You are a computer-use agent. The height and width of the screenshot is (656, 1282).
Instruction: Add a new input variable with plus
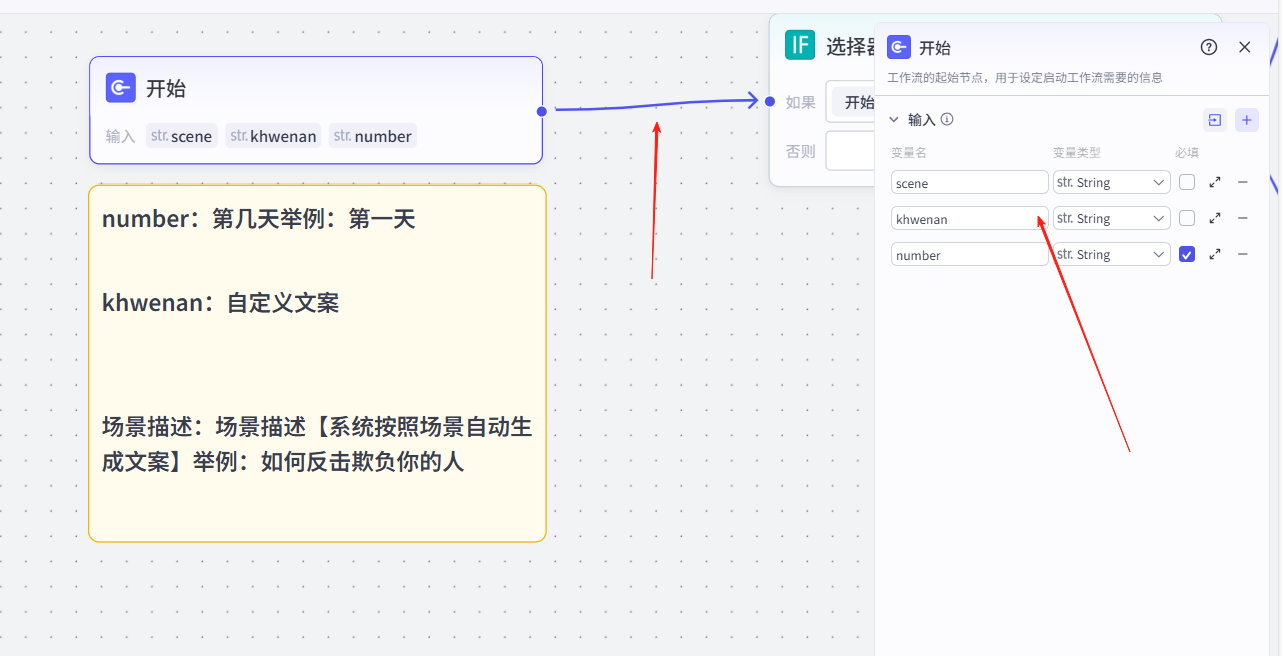coord(1246,120)
